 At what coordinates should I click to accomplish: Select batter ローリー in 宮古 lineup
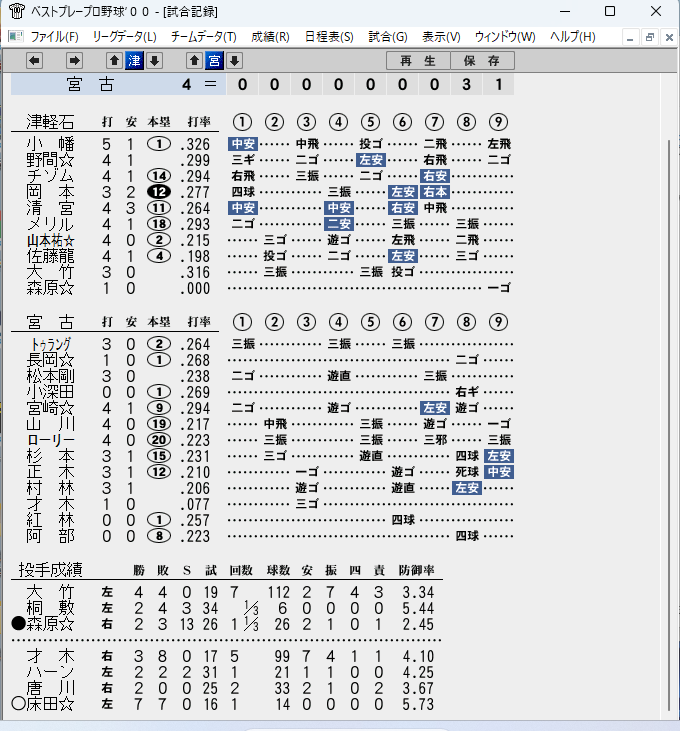50,440
